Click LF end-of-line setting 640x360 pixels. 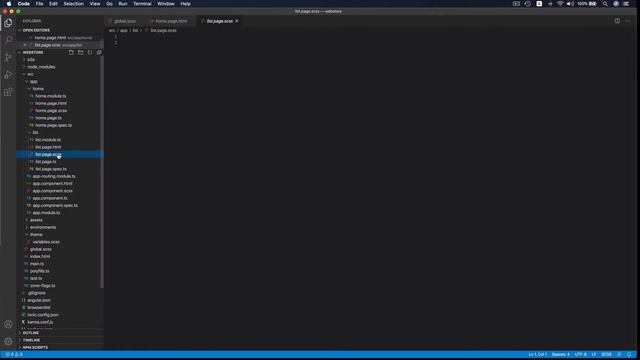click(x=594, y=354)
